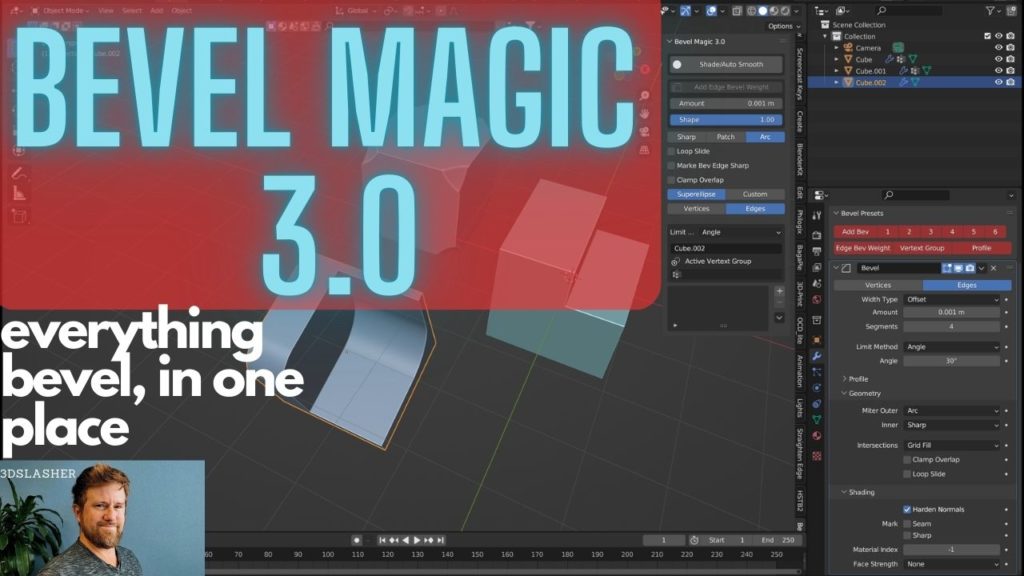Open the Modifier properties wrench tab
This screenshot has width=1024, height=576.
point(816,356)
